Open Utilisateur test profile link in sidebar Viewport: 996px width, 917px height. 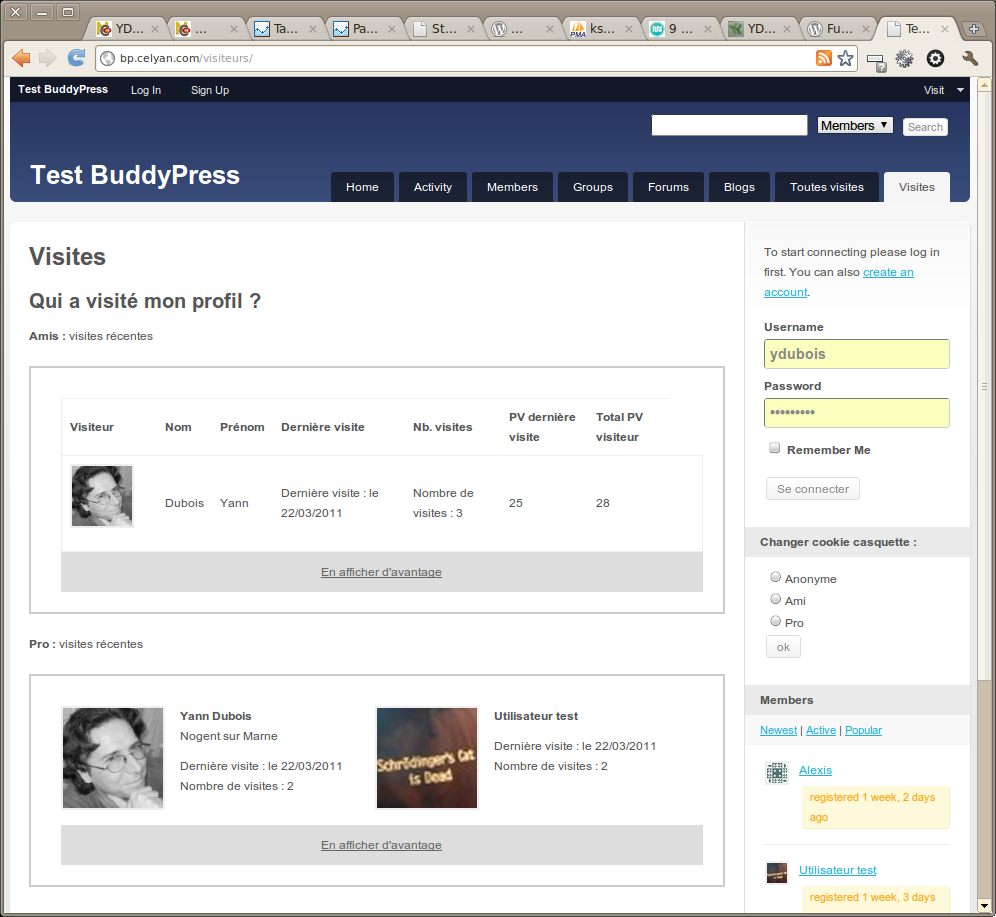coord(837,870)
